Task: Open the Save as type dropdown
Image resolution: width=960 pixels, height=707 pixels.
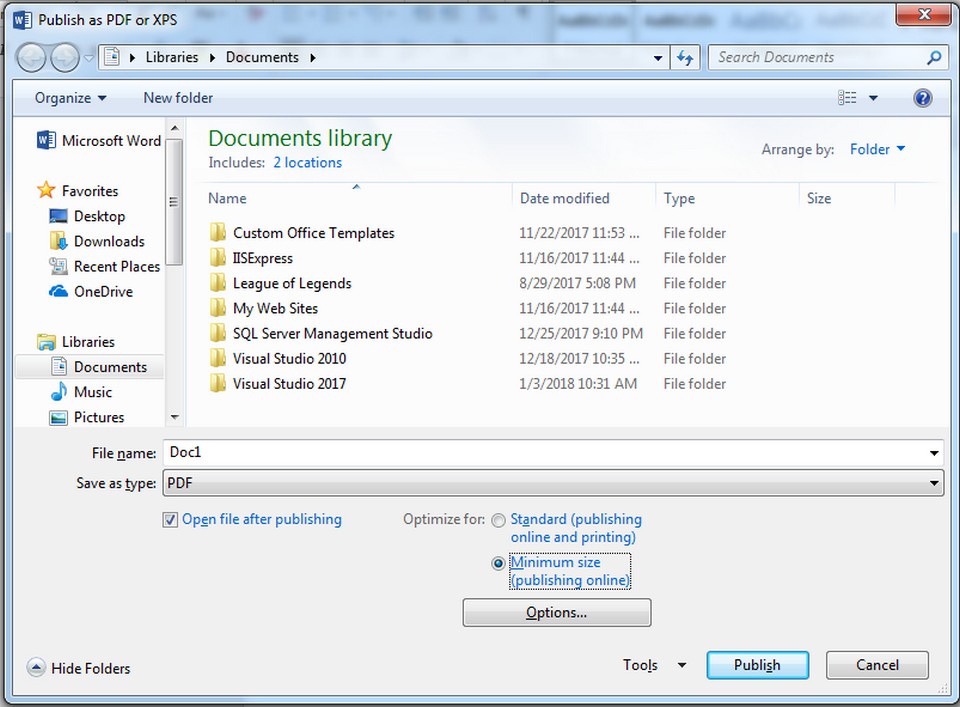Action: [935, 483]
